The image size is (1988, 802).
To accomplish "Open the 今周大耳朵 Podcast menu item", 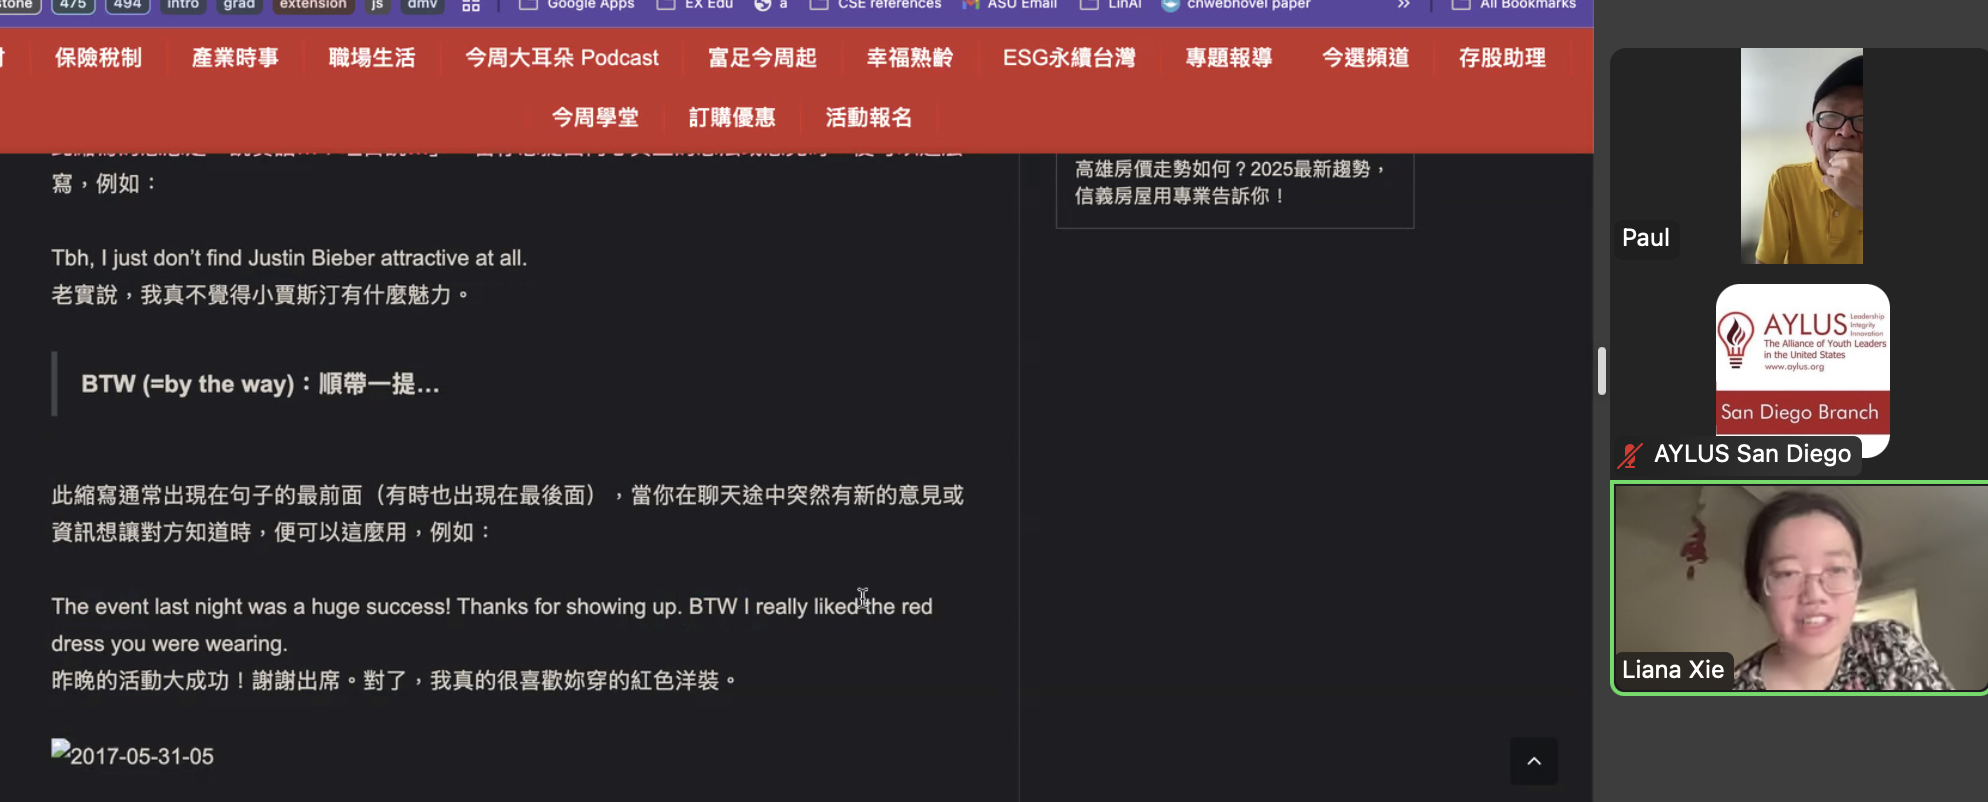I will pos(561,58).
